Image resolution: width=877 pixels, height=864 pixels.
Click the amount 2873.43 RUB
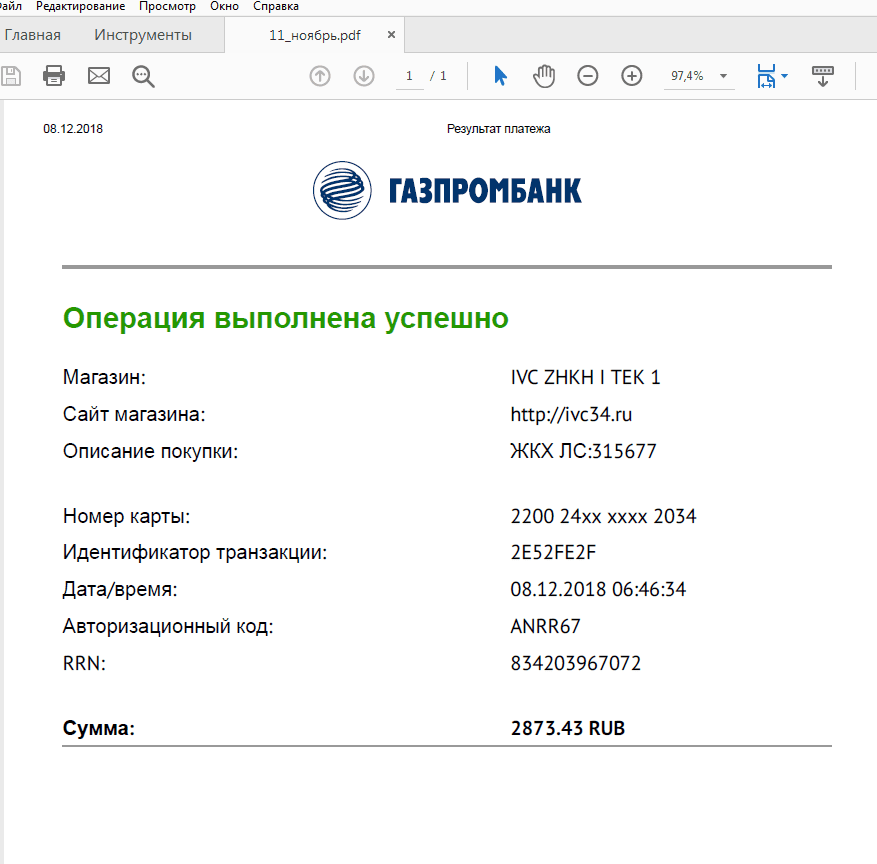pyautogui.click(x=568, y=728)
